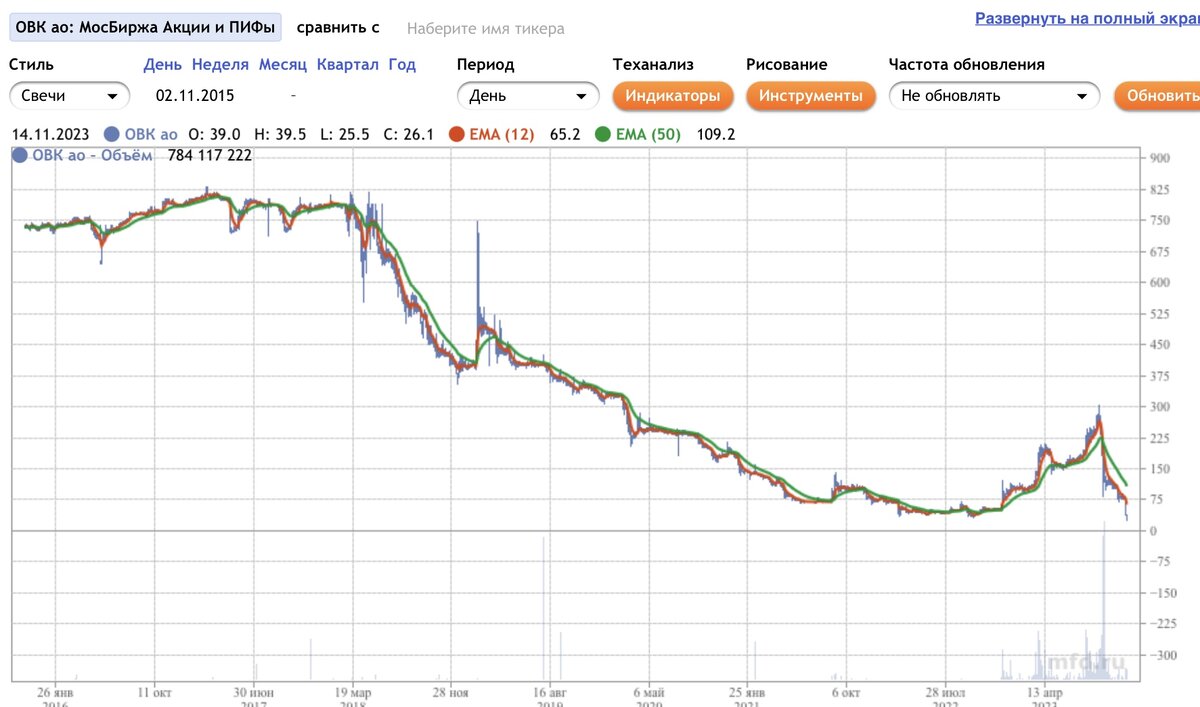The height and width of the screenshot is (707, 1200).
Task: Click the green EMA (50) legend dot
Action: tap(602, 134)
